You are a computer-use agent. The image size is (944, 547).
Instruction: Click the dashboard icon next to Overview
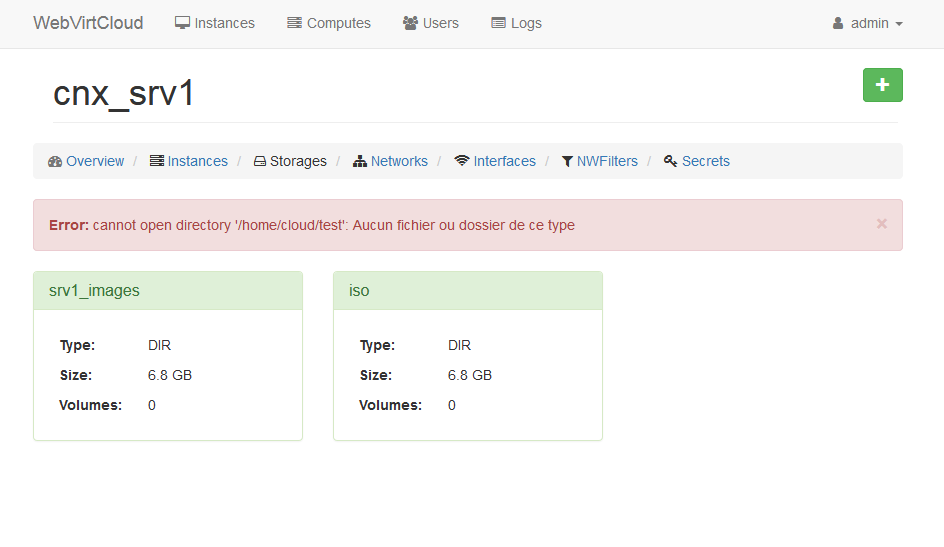[55, 161]
